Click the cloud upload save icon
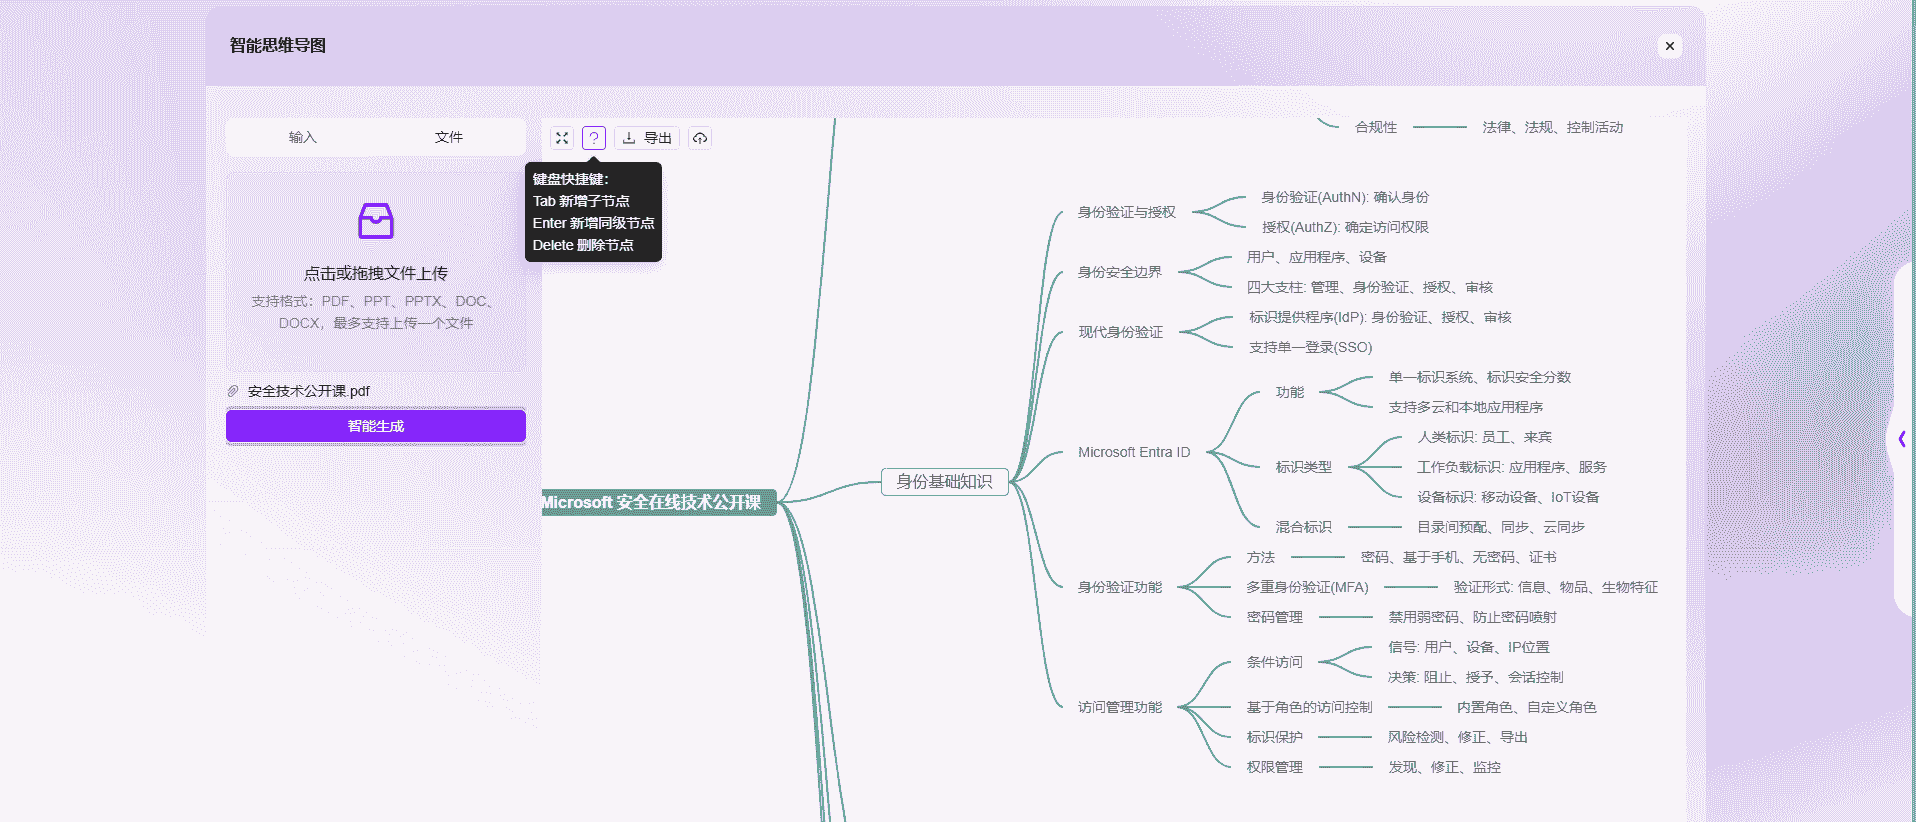The image size is (1916, 822). coord(700,138)
